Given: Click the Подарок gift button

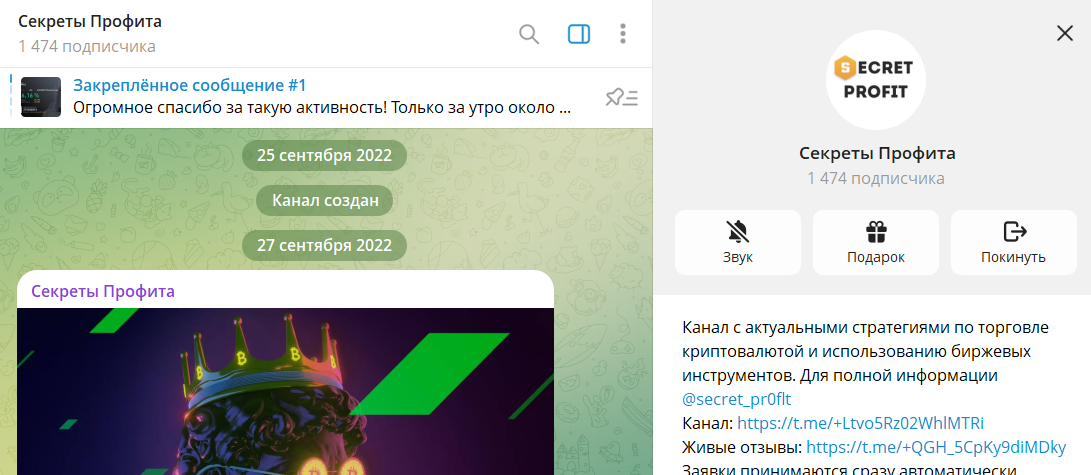Looking at the screenshot, I should tap(875, 242).
